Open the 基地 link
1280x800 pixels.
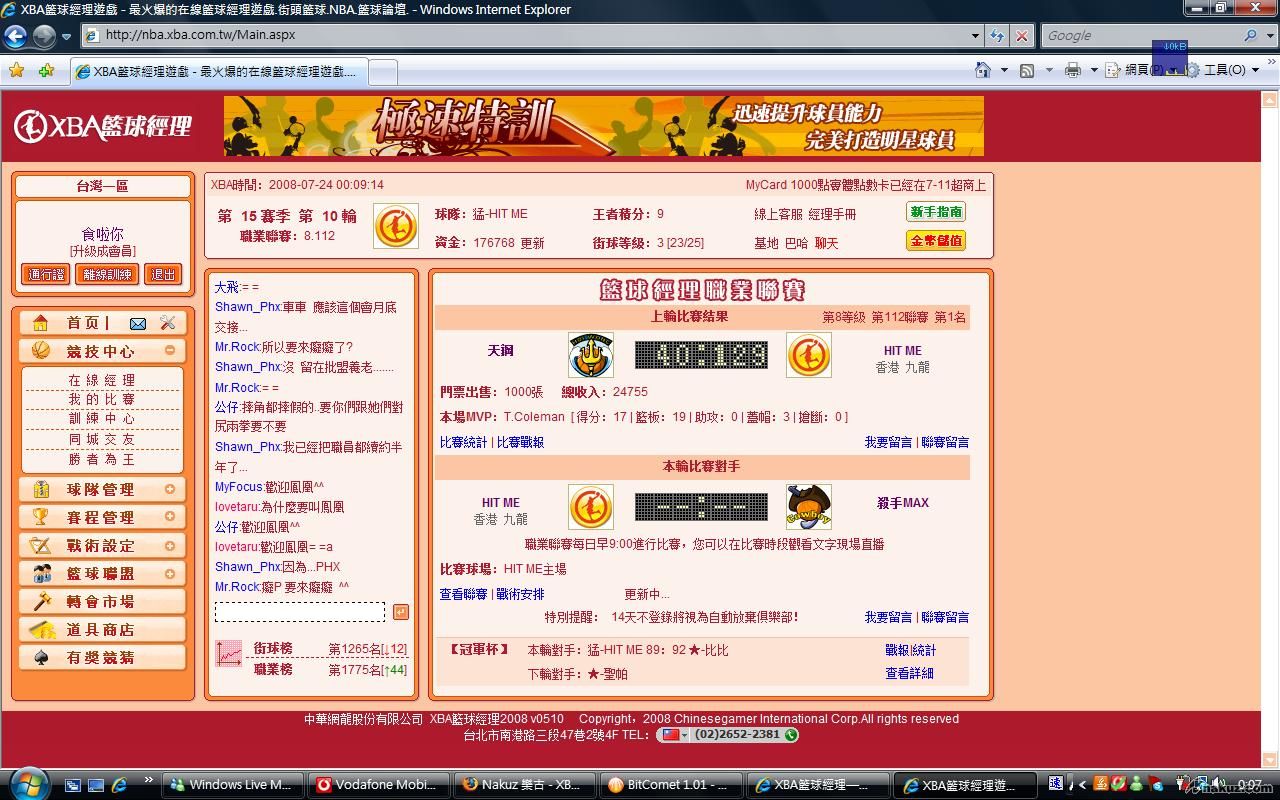[x=766, y=243]
